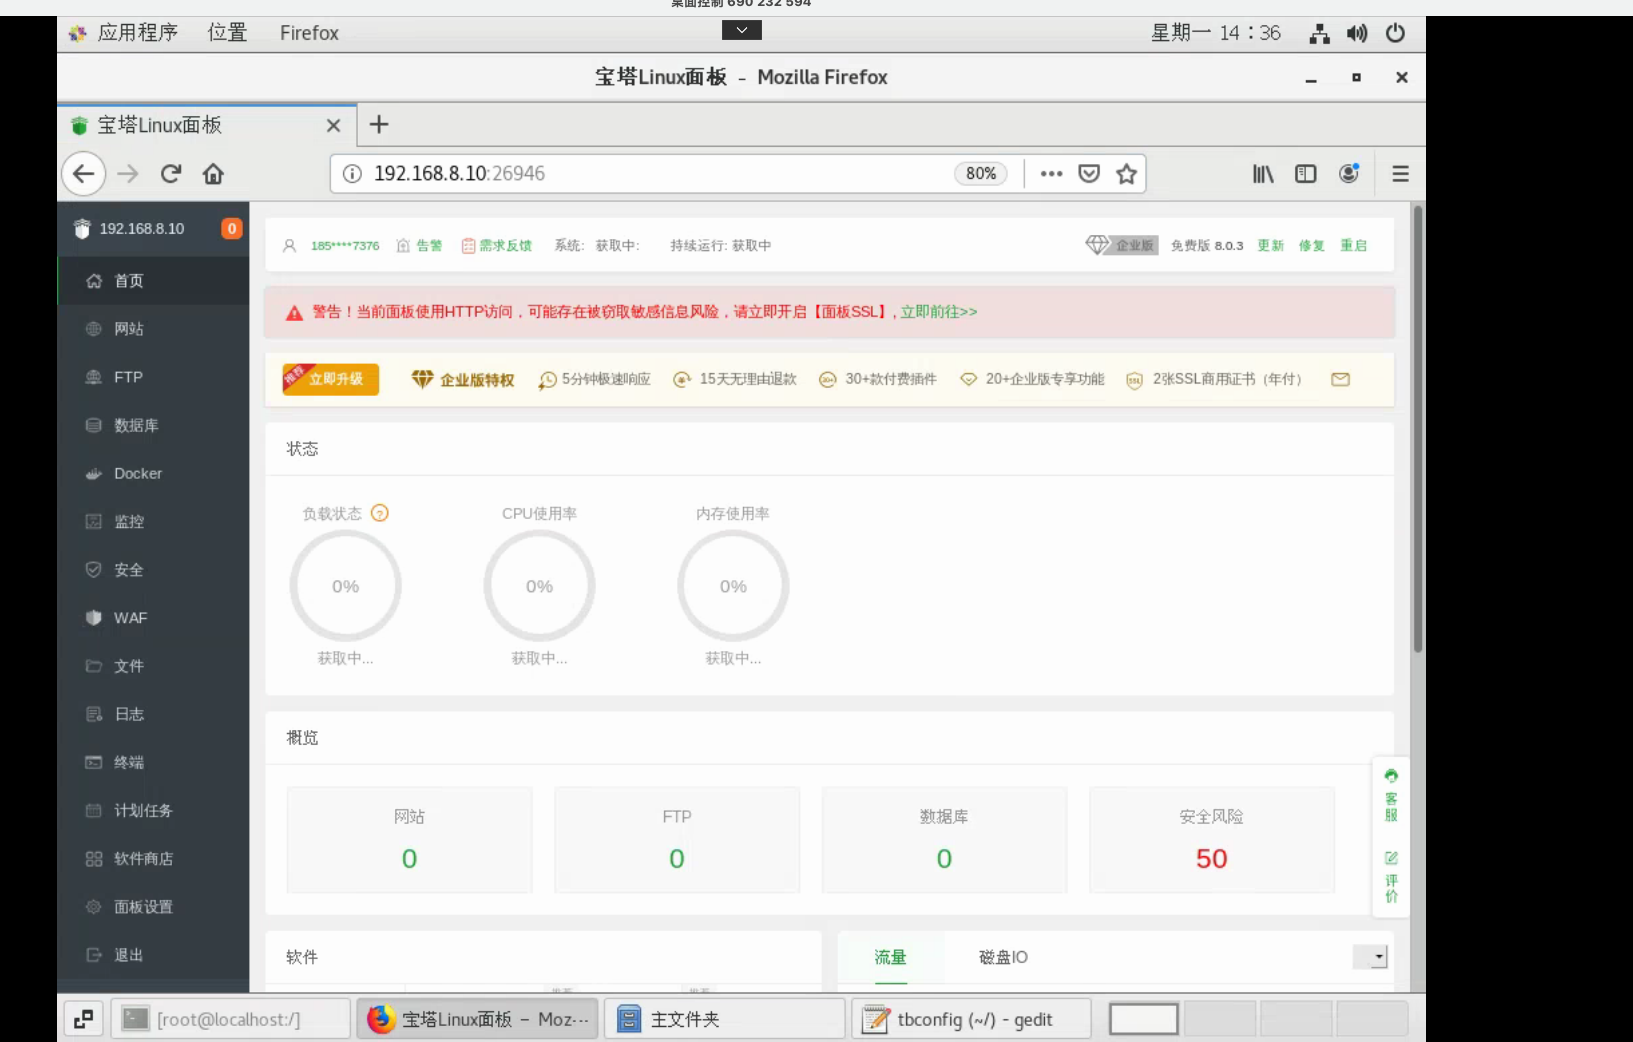
Task: Open page actions three-dot menu
Action: click(1051, 174)
